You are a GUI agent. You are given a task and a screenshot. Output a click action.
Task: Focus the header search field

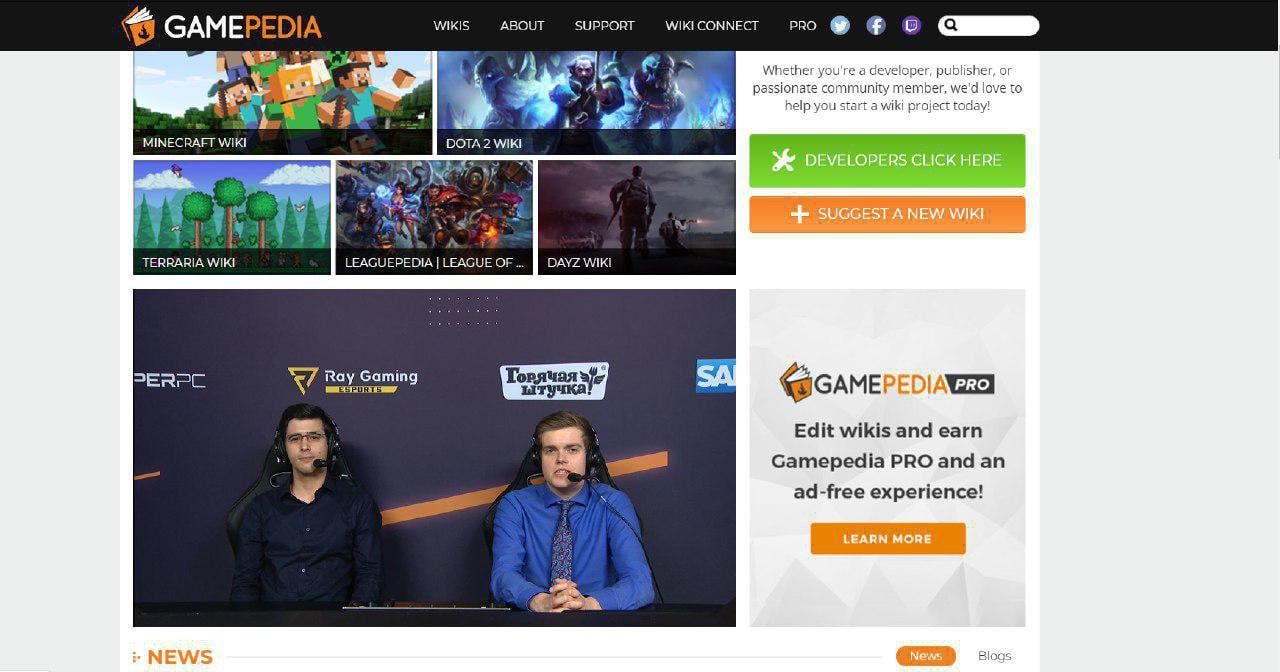988,25
